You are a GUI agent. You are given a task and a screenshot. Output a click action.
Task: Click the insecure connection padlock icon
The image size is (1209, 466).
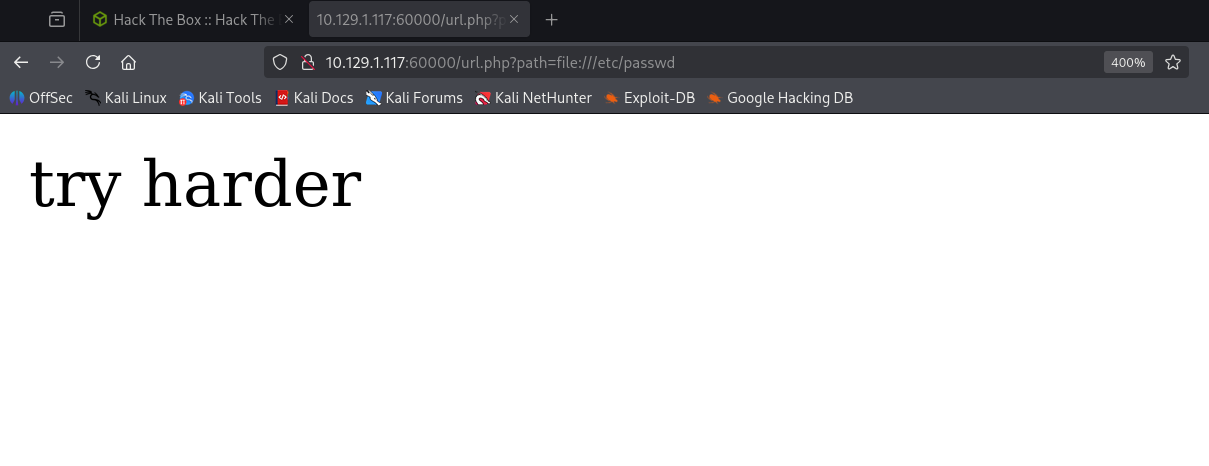click(x=308, y=62)
